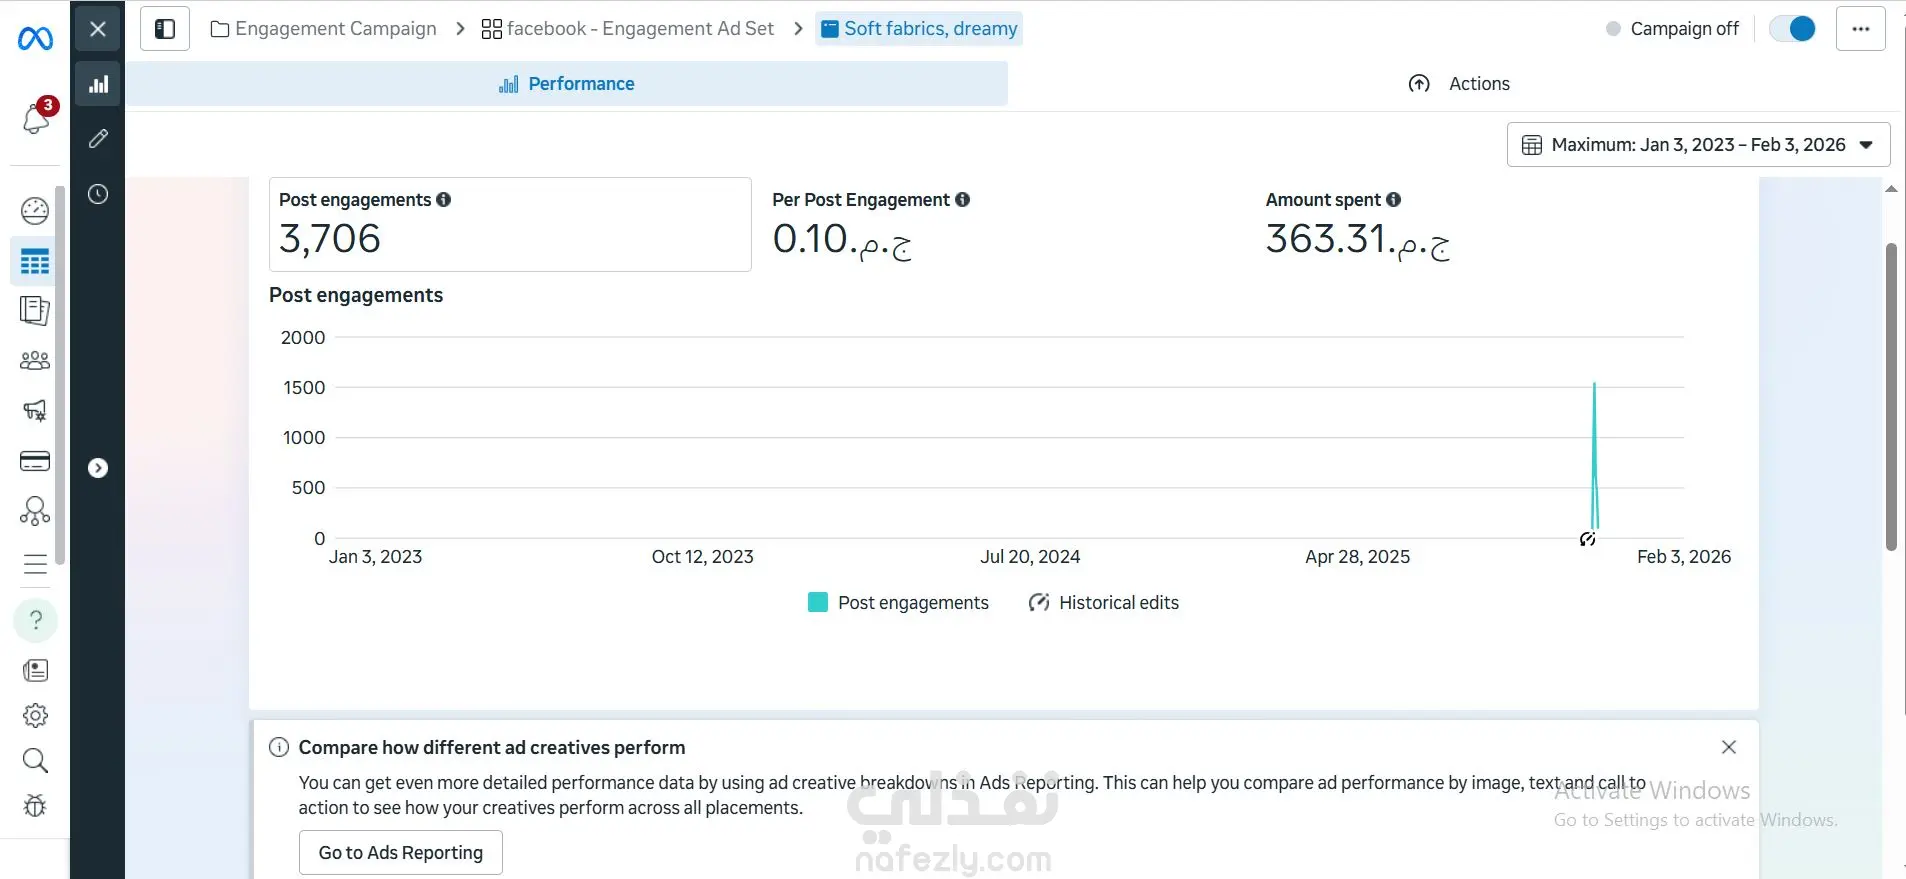
Task: Click Go to Ads Reporting button
Action: [x=400, y=853]
